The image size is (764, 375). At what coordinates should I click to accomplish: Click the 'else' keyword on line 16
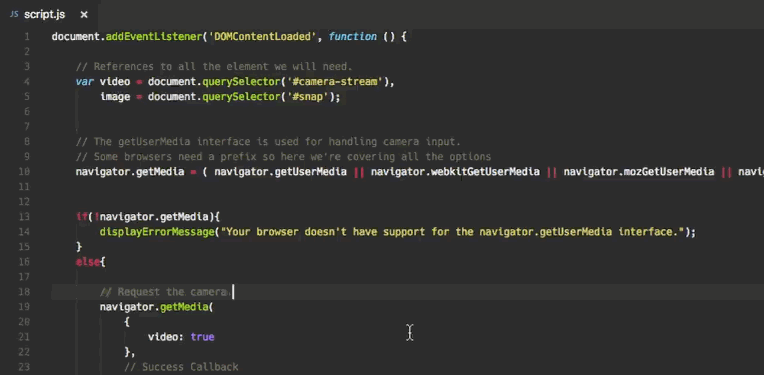pyautogui.click(x=88, y=262)
